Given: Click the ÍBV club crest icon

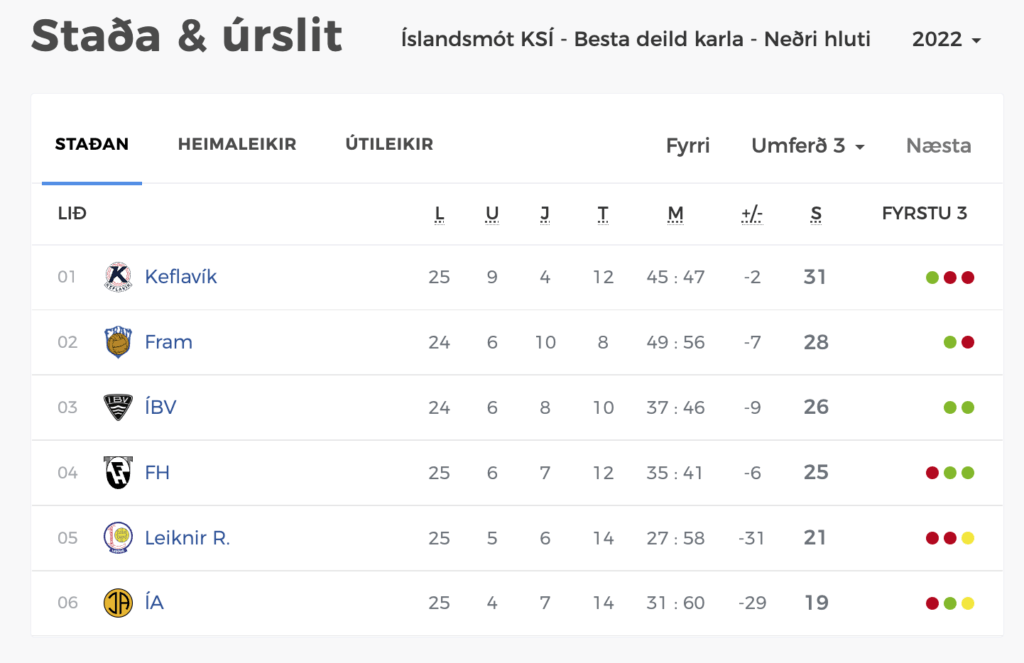Looking at the screenshot, I should (x=118, y=408).
